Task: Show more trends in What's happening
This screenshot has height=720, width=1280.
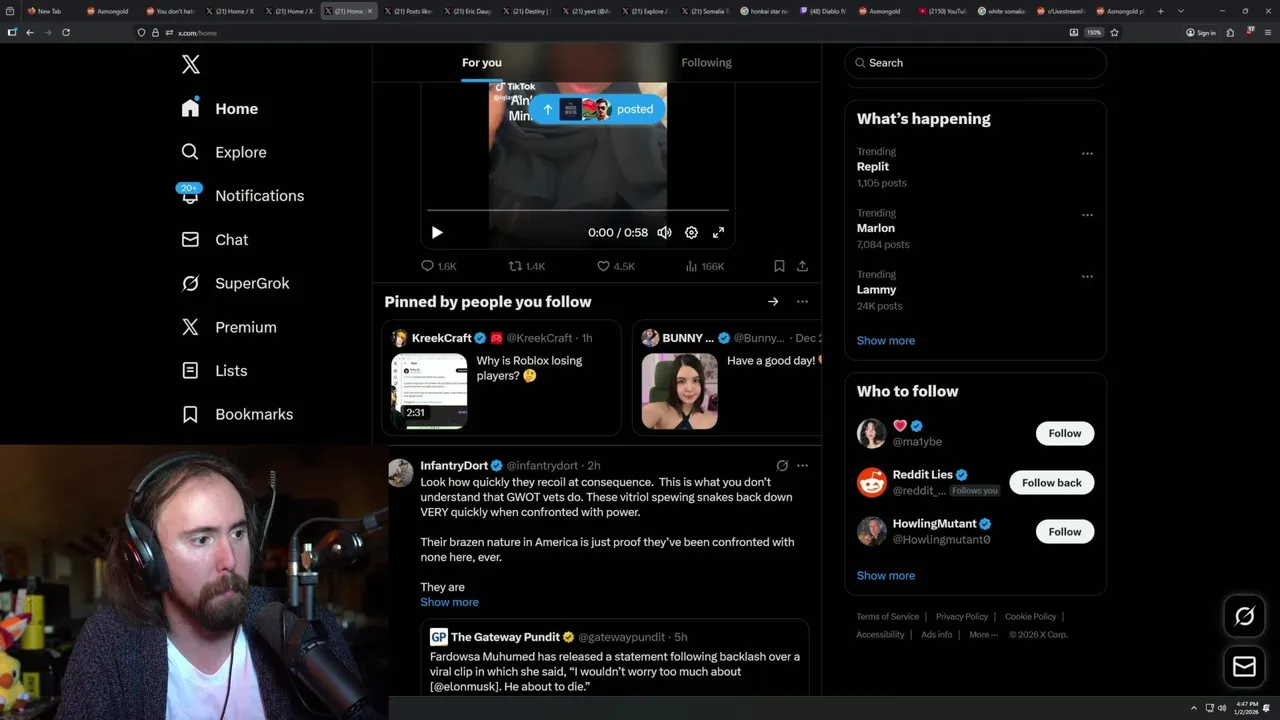Action: (x=886, y=341)
